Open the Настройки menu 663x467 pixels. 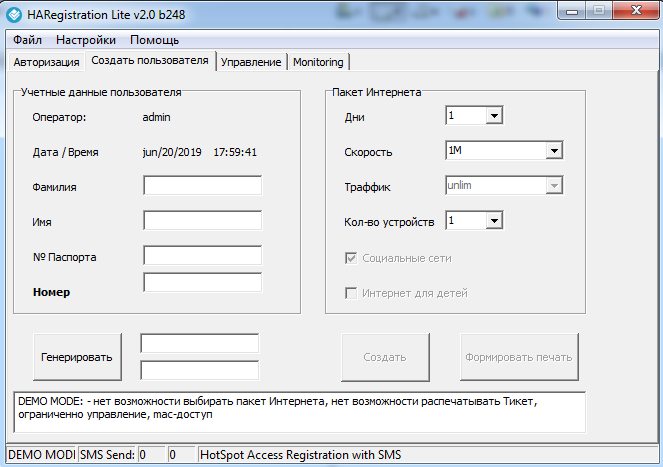[86, 40]
